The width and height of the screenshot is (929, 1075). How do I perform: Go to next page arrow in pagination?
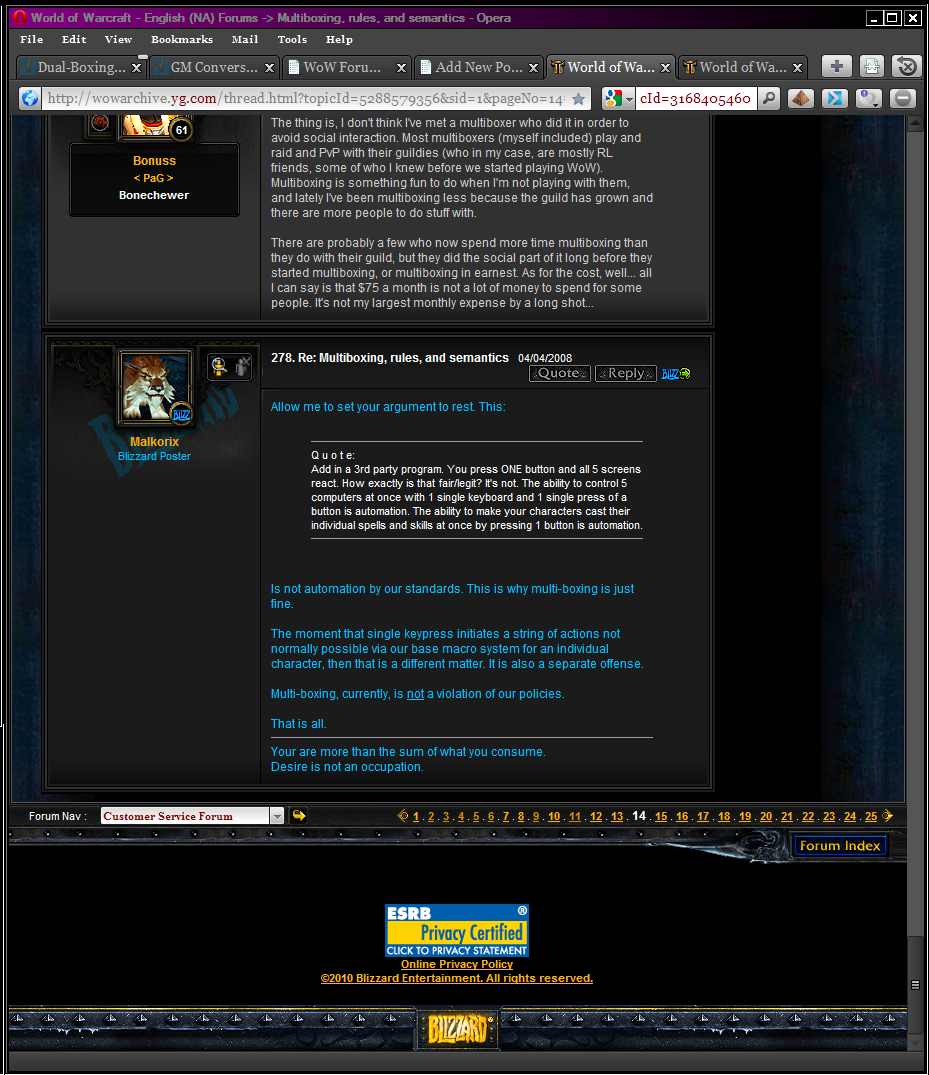pyautogui.click(x=888, y=816)
